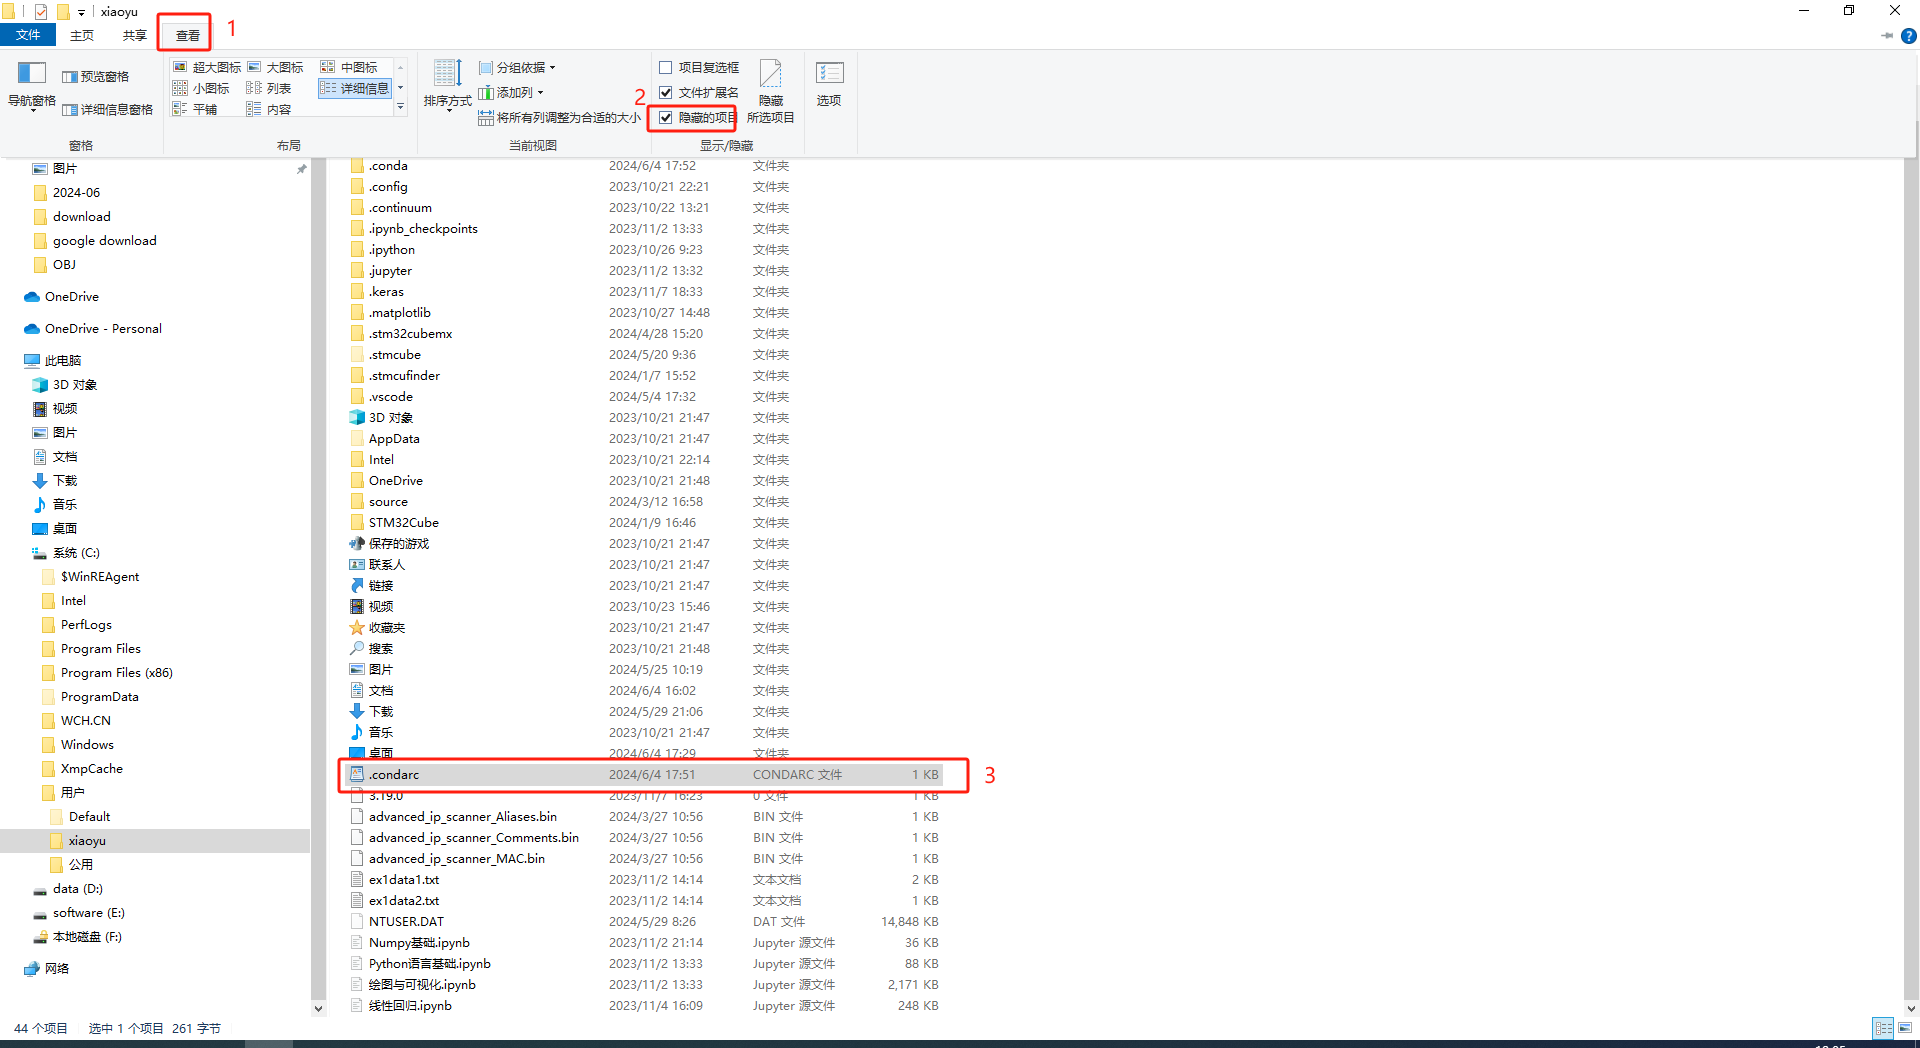Click the ribbon help question mark icon
The image size is (1920, 1048).
pyautogui.click(x=1908, y=36)
